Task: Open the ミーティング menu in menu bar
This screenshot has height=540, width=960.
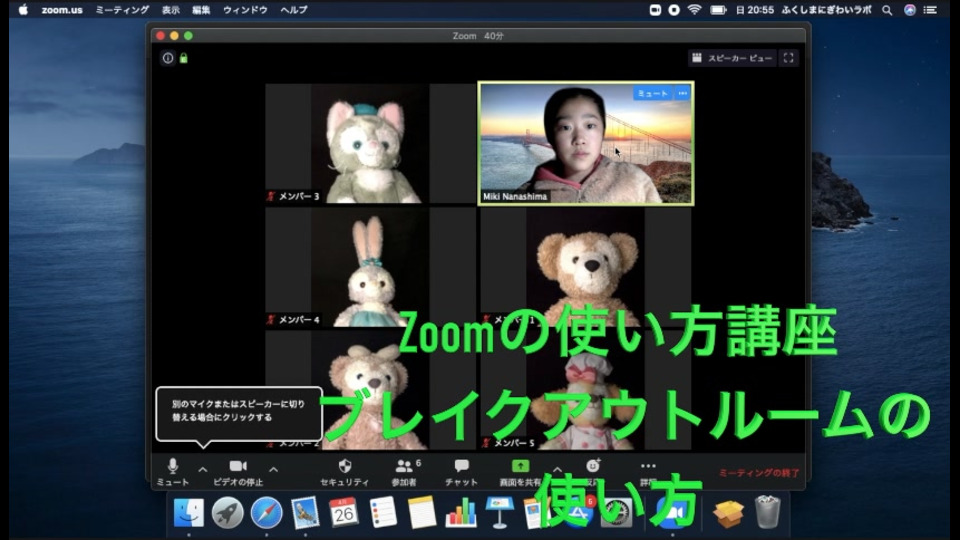Action: [122, 10]
